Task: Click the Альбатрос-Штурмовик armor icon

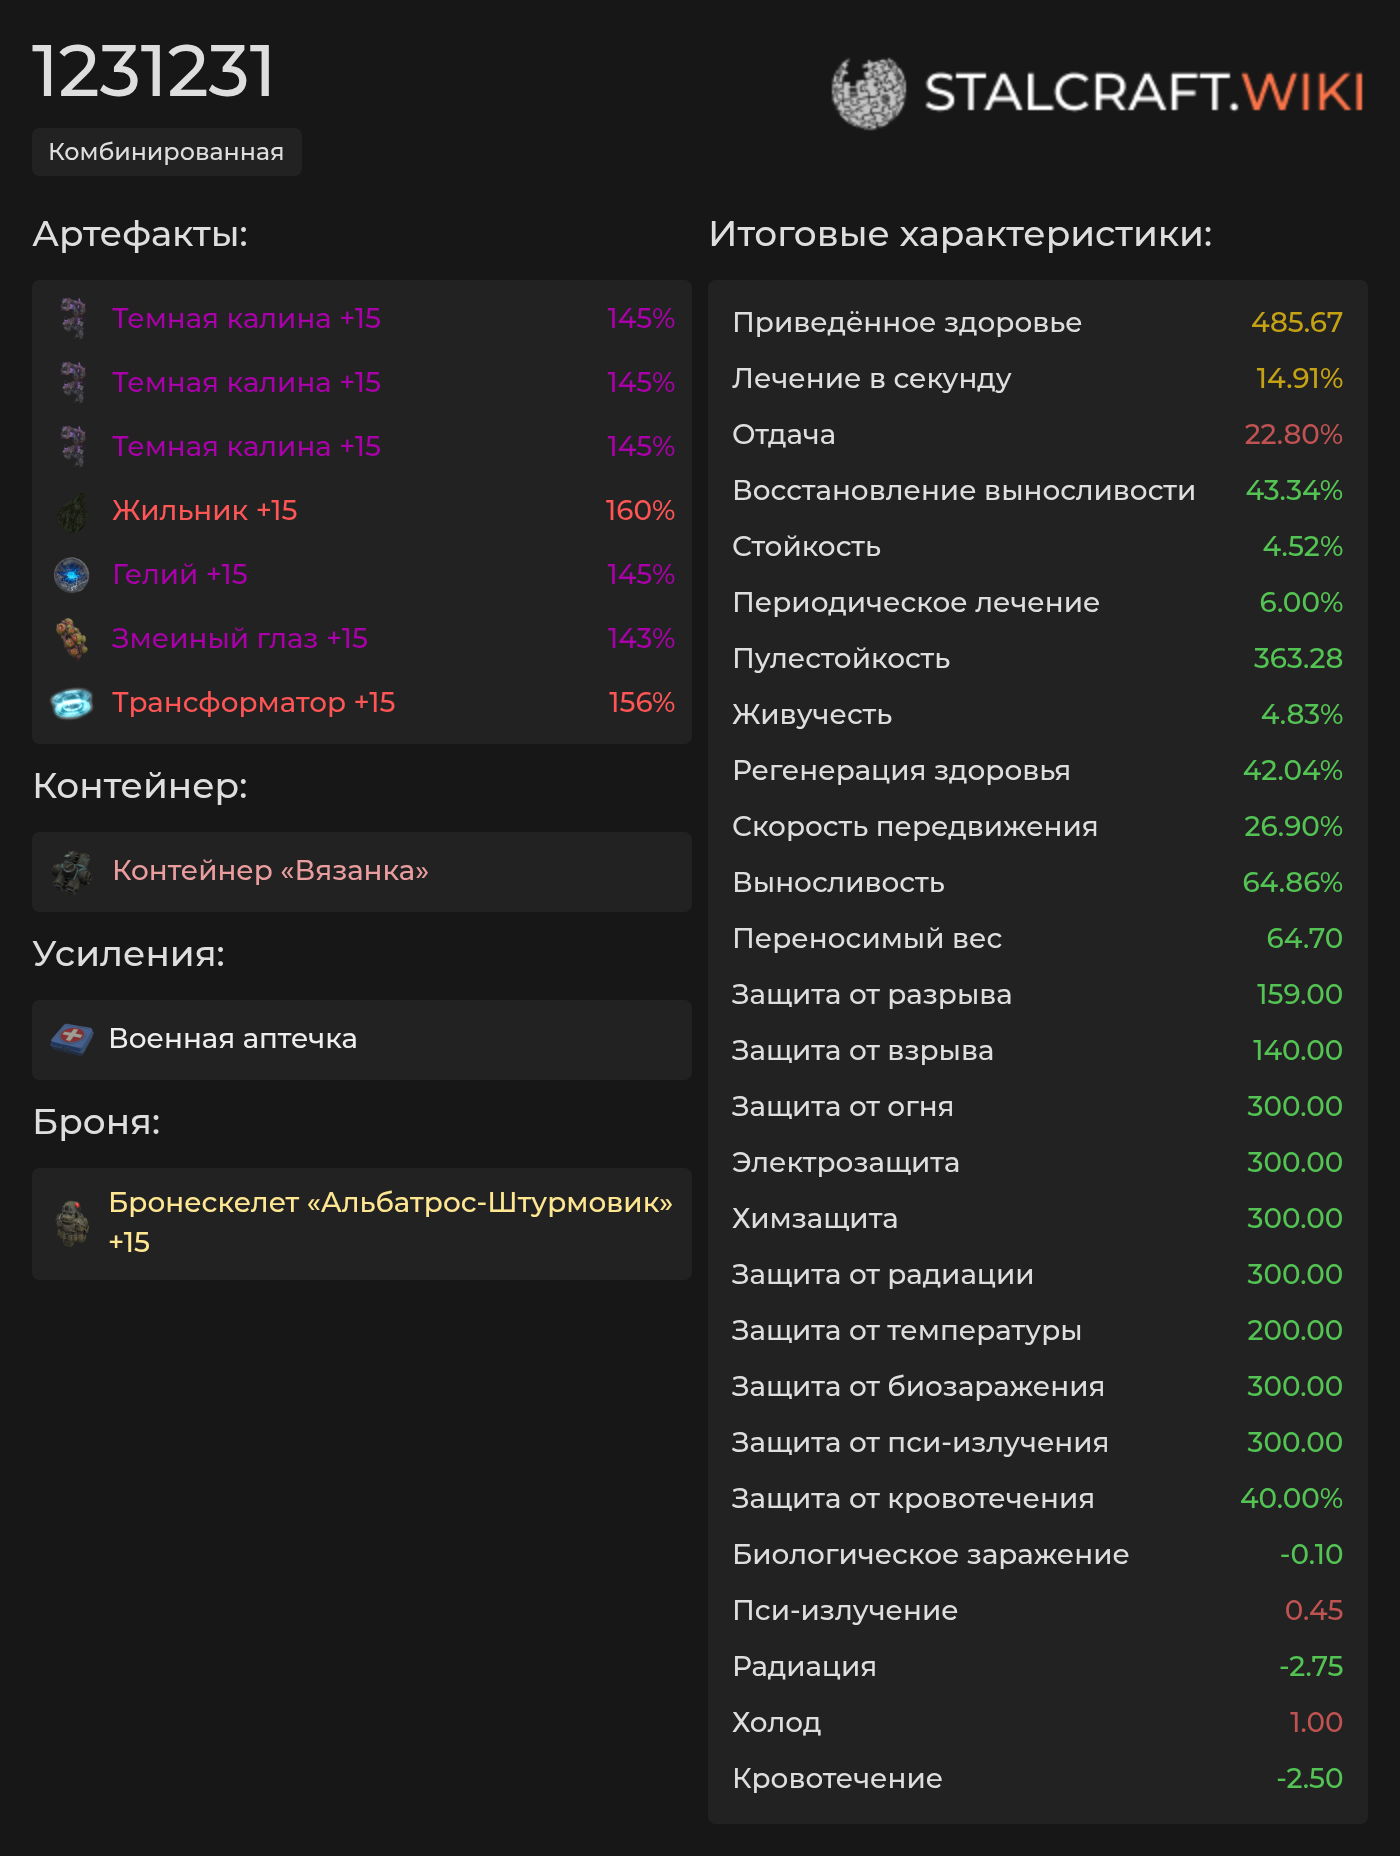Action: tap(72, 1223)
